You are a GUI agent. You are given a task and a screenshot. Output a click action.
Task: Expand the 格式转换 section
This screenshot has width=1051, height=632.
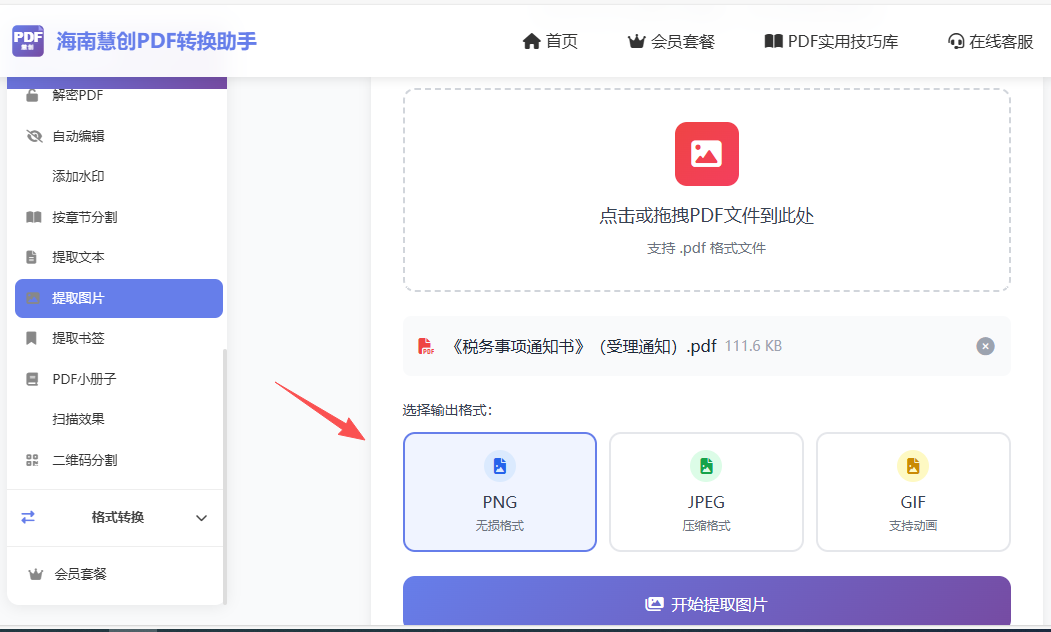click(x=115, y=517)
